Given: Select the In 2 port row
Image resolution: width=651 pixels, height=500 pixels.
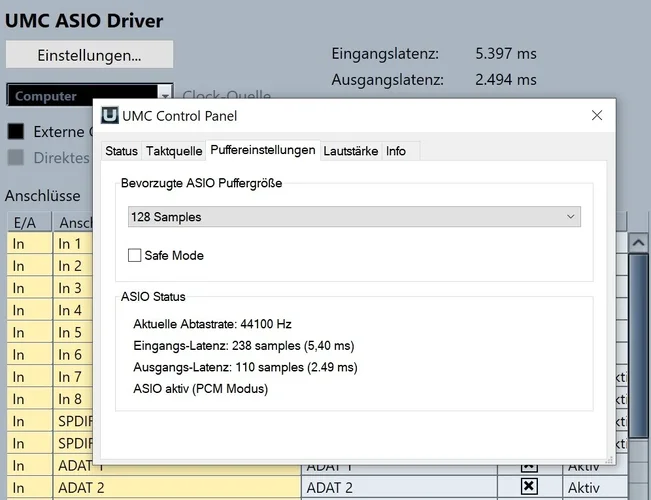Looking at the screenshot, I should pyautogui.click(x=50, y=266).
